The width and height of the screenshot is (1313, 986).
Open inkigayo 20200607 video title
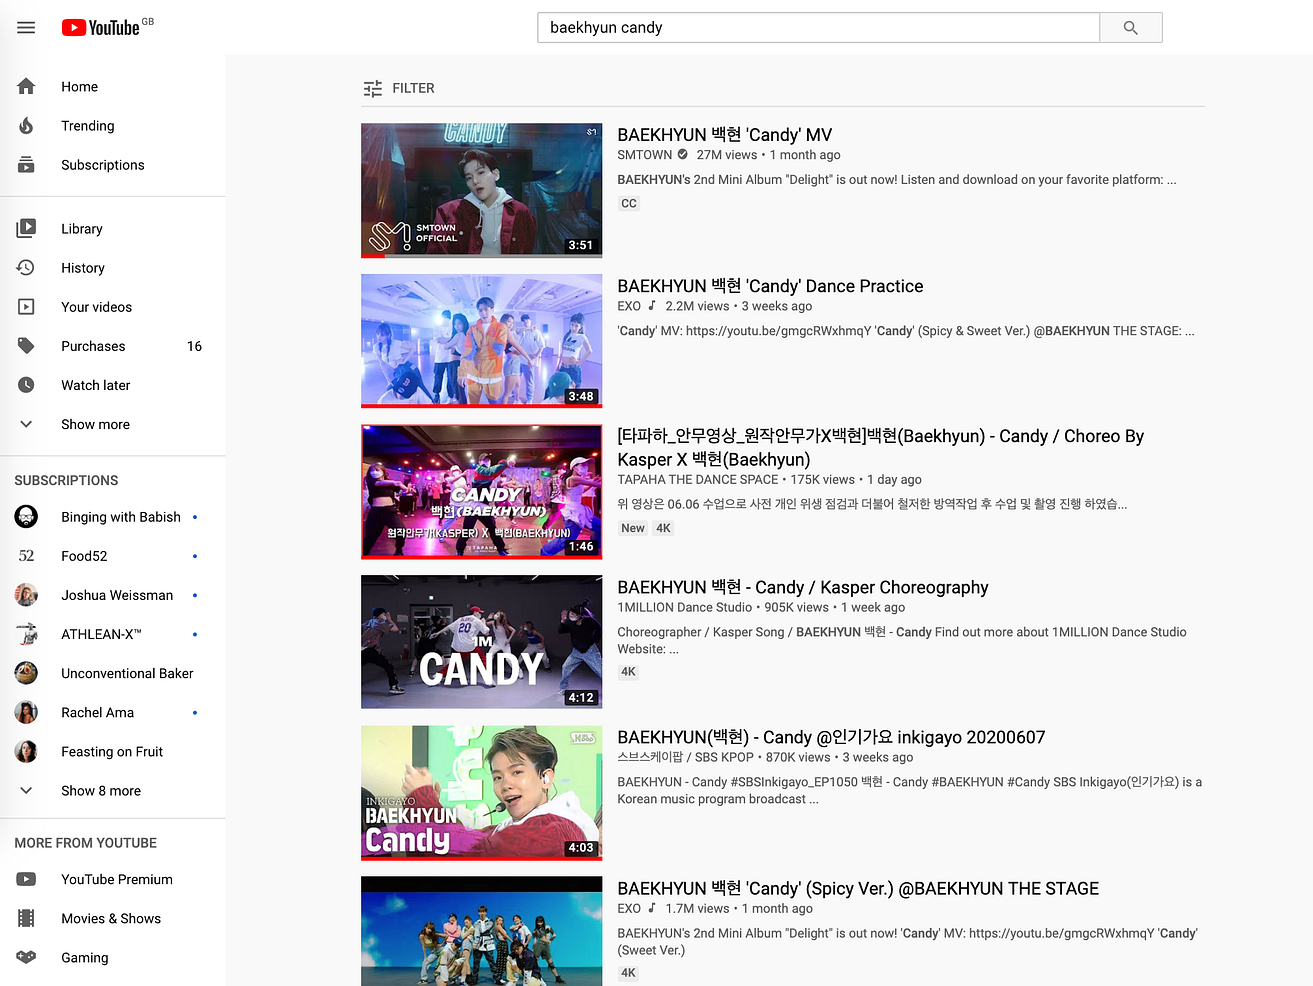[x=831, y=737]
